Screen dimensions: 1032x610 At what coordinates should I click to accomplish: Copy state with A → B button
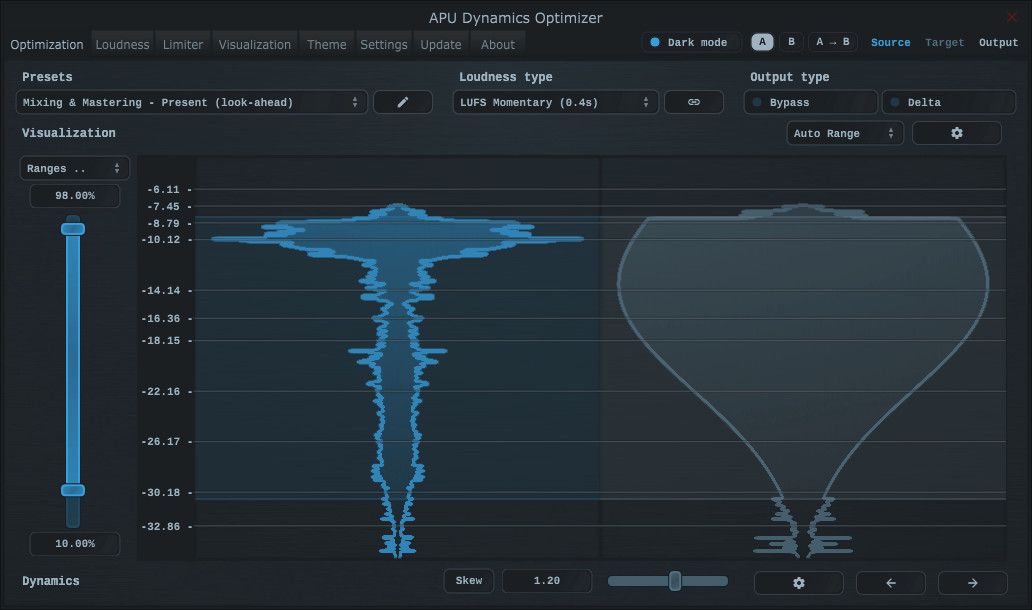click(832, 42)
